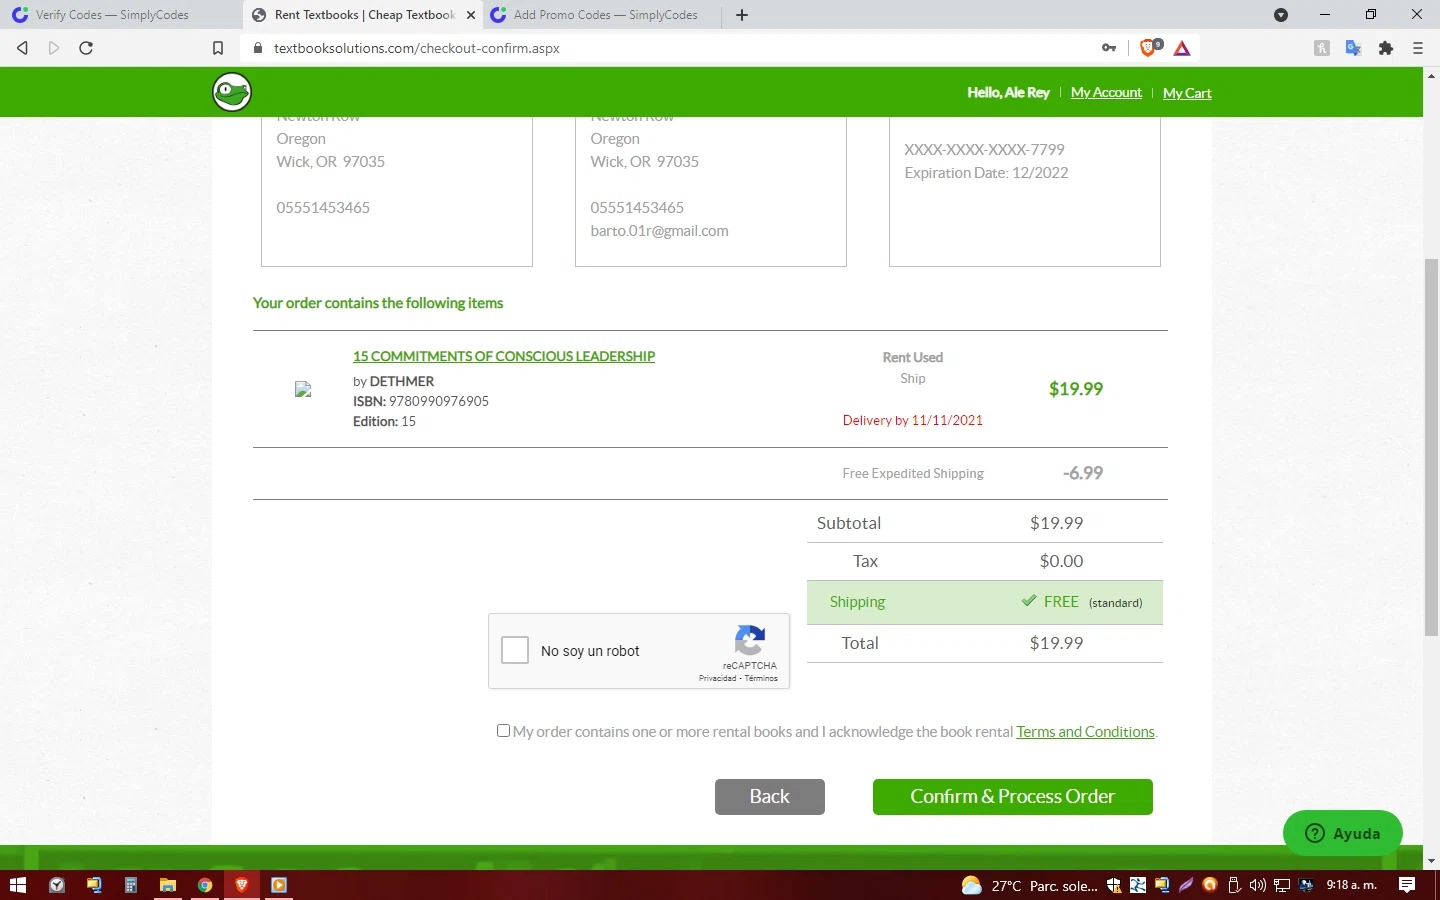Open the volume speaker tray icon
The height and width of the screenshot is (900, 1440).
tap(1258, 885)
